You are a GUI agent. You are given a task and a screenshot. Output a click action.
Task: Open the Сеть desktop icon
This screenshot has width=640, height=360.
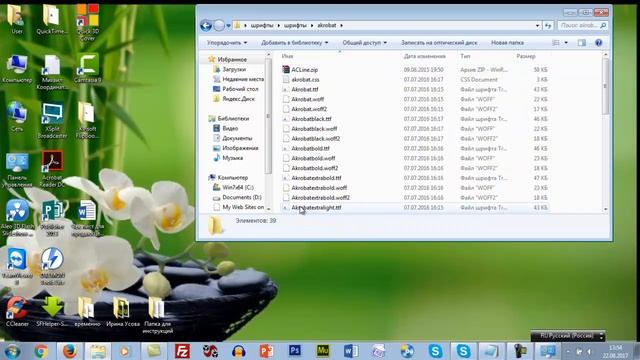(x=17, y=117)
